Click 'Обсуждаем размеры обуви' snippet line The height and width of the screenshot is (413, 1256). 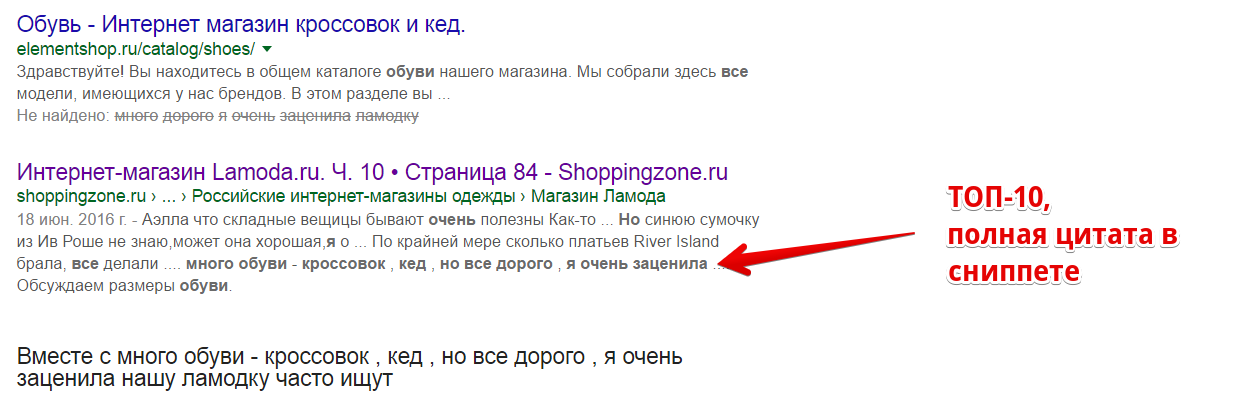[124, 287]
